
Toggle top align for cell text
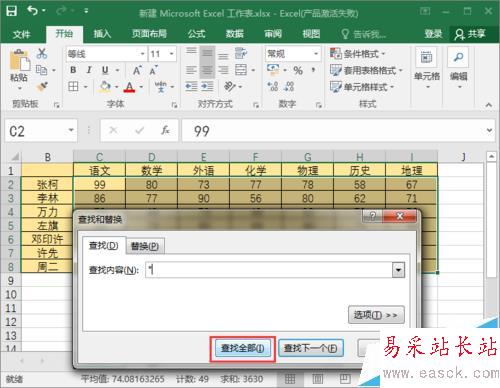[191, 52]
